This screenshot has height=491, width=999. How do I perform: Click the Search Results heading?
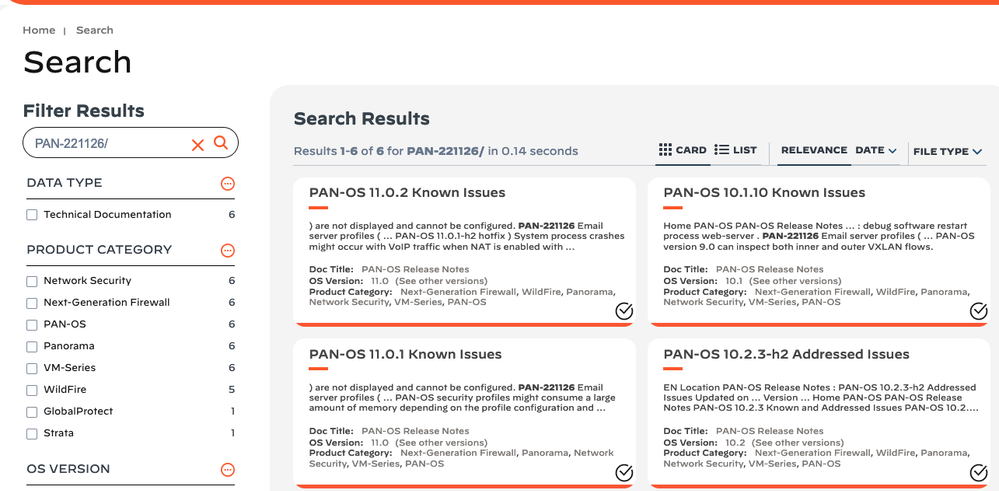362,118
